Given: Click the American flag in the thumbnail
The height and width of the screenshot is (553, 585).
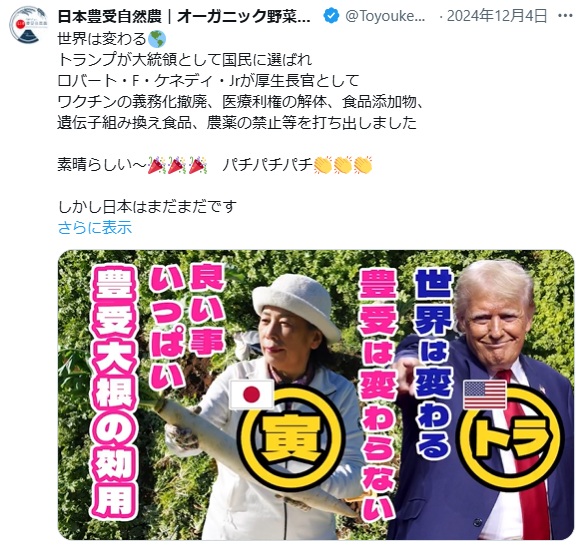Looking at the screenshot, I should [x=485, y=394].
